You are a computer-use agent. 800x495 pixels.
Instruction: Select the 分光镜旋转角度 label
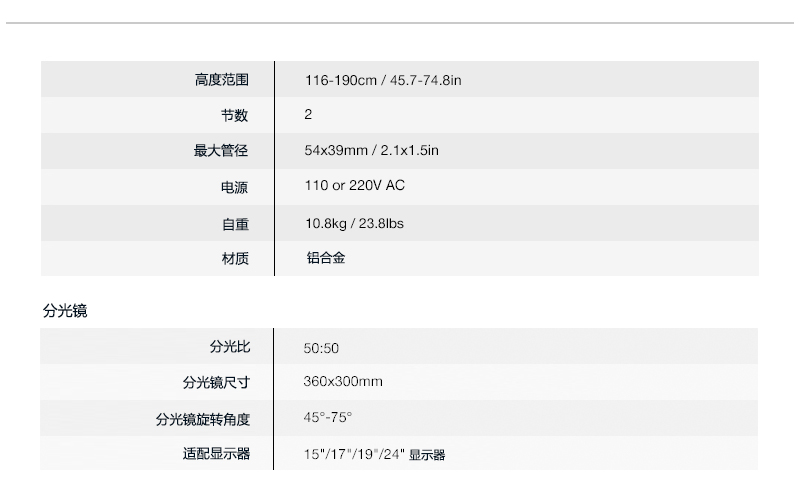(x=203, y=419)
